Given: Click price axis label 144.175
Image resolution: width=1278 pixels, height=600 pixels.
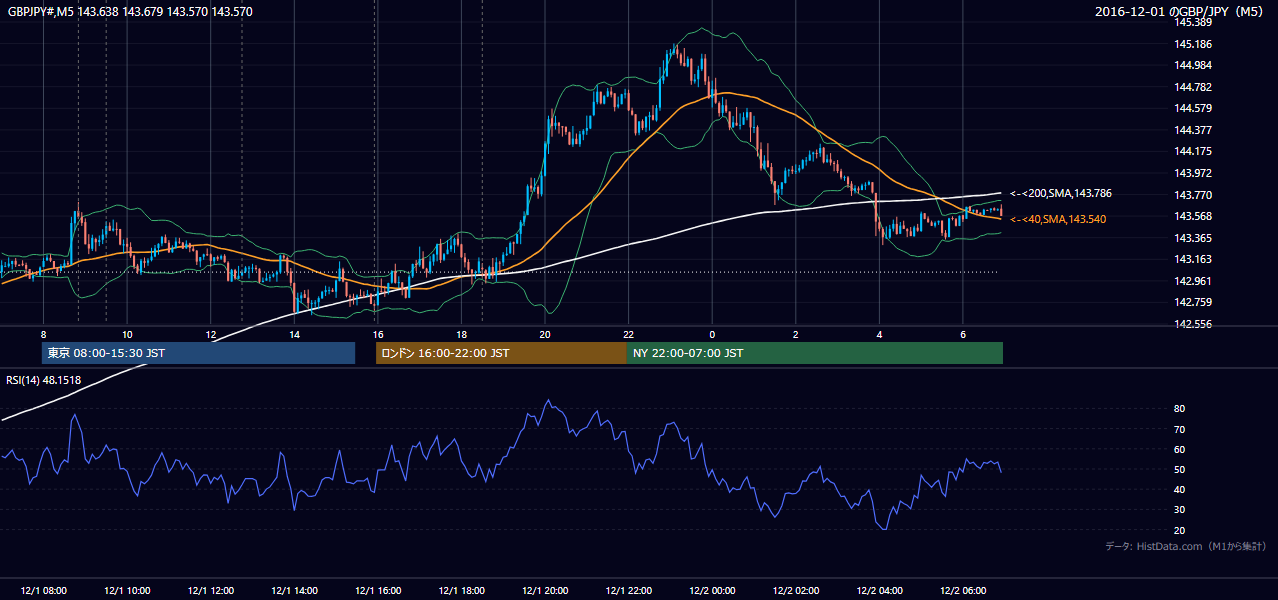Looking at the screenshot, I should [x=1192, y=152].
